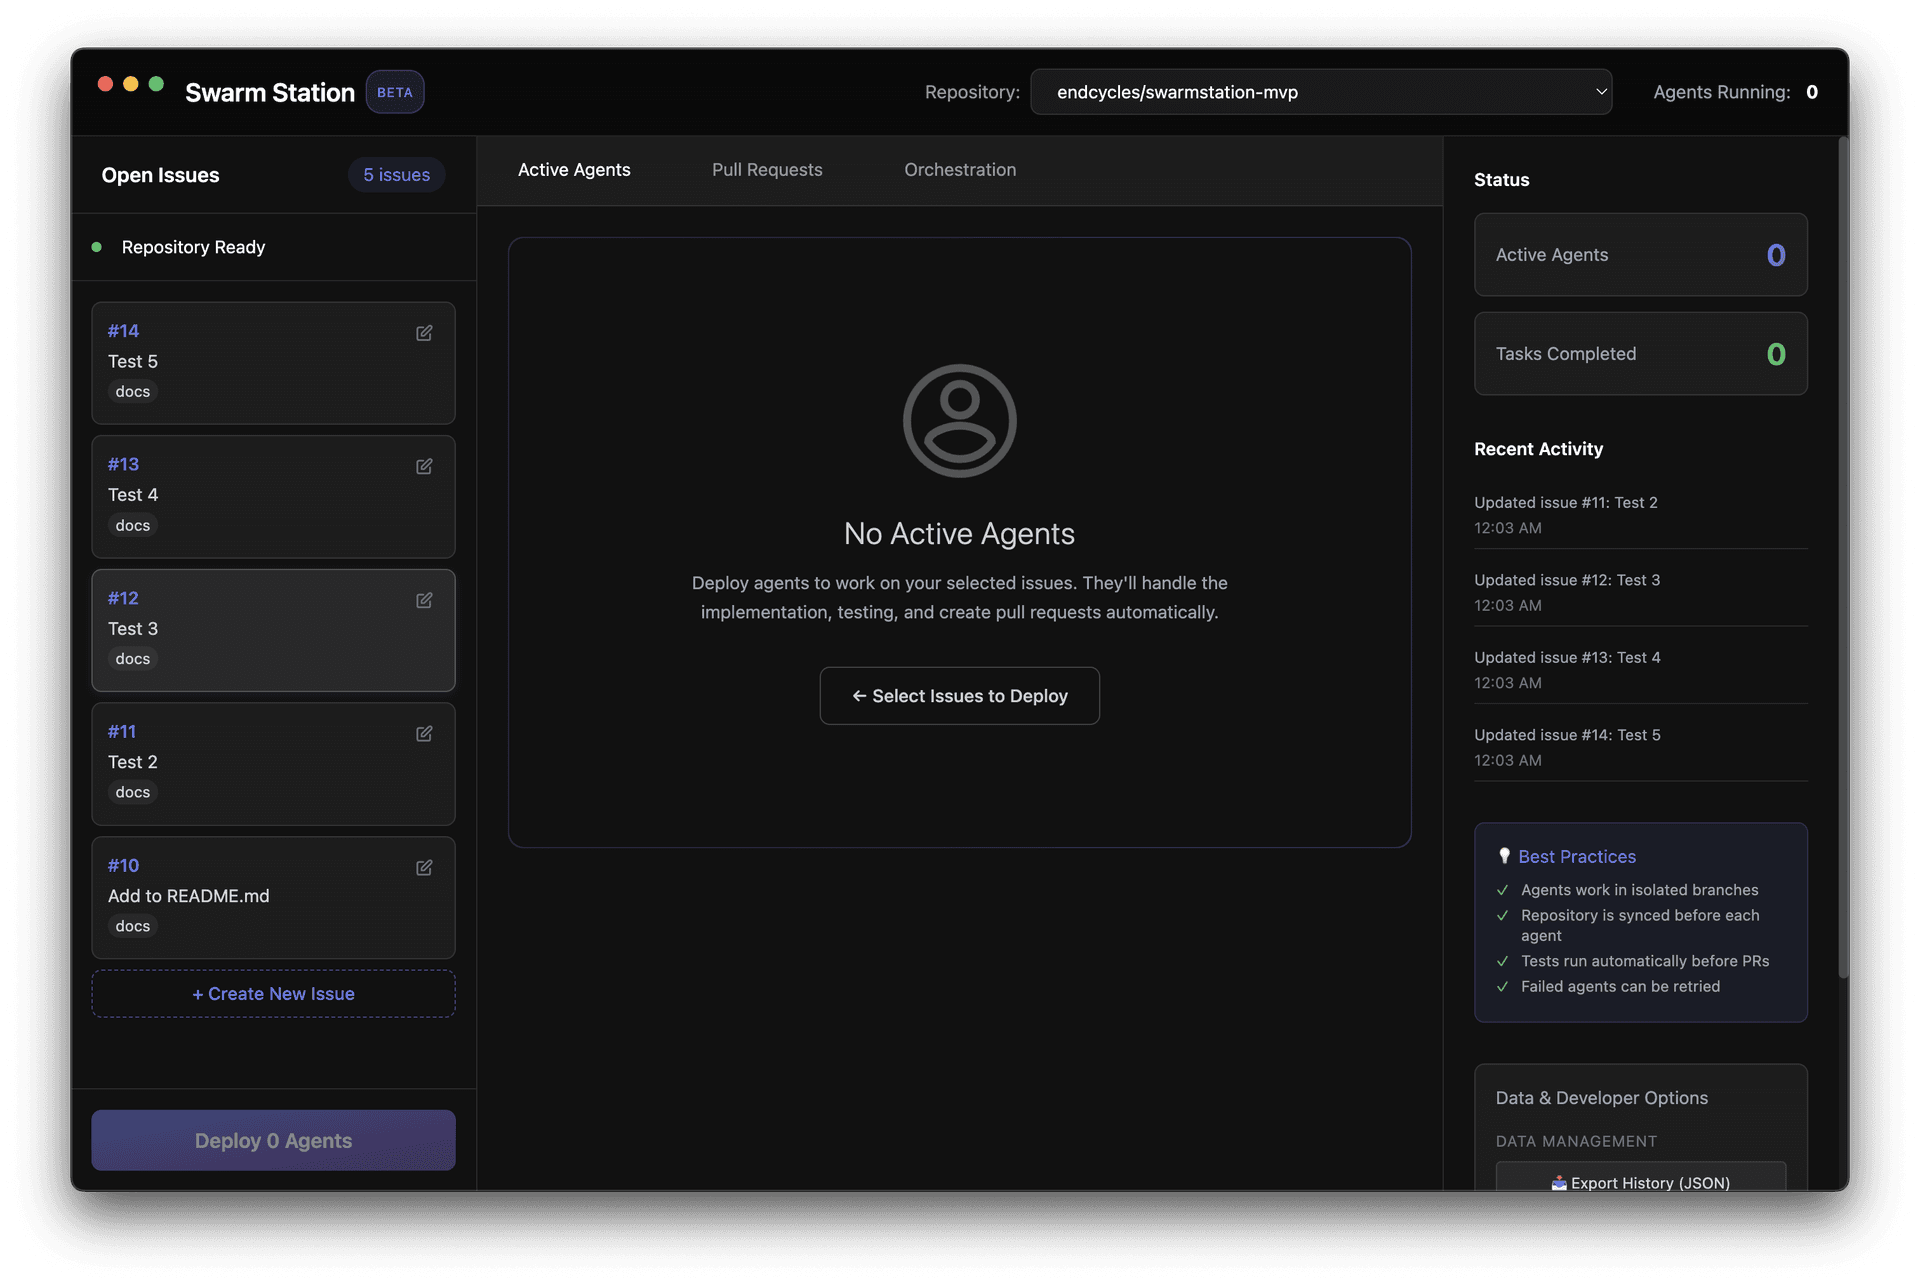1920x1285 pixels.
Task: Open edit icon on Add to README.md issue
Action: click(x=424, y=868)
